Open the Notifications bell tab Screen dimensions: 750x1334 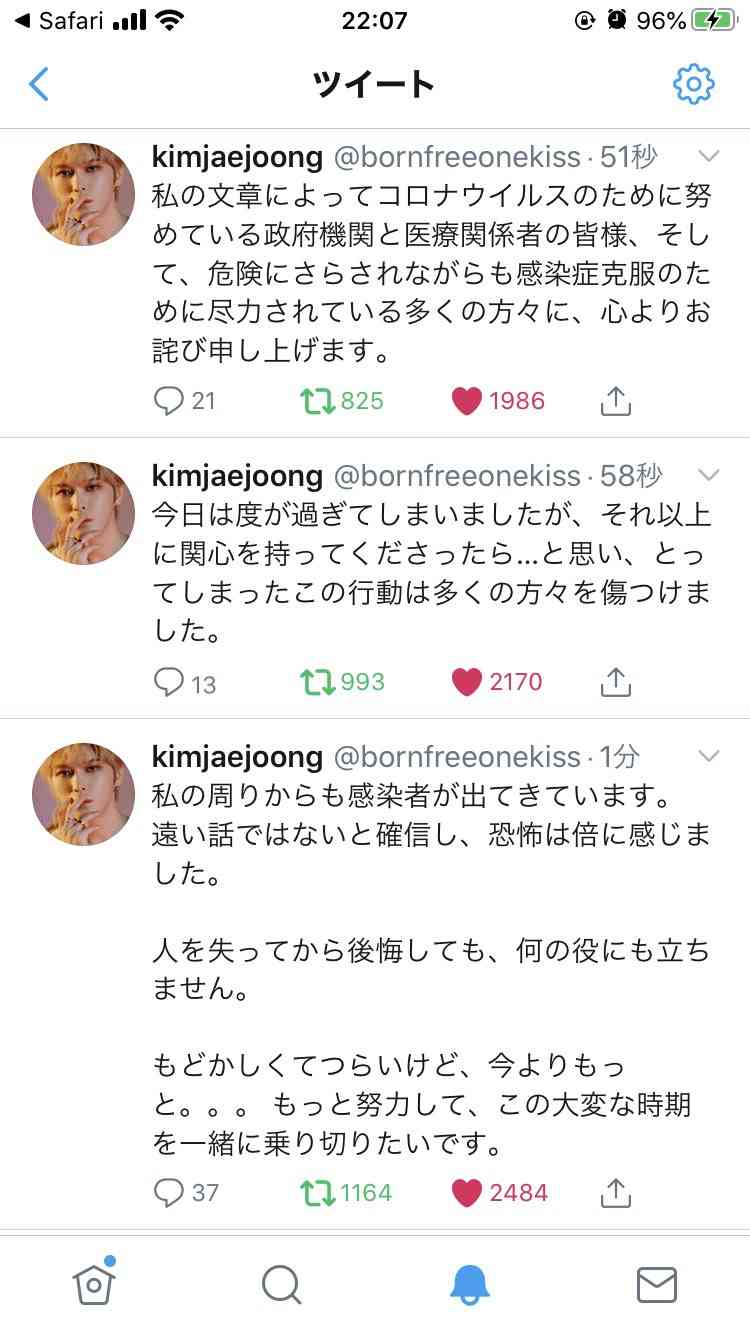(468, 1287)
